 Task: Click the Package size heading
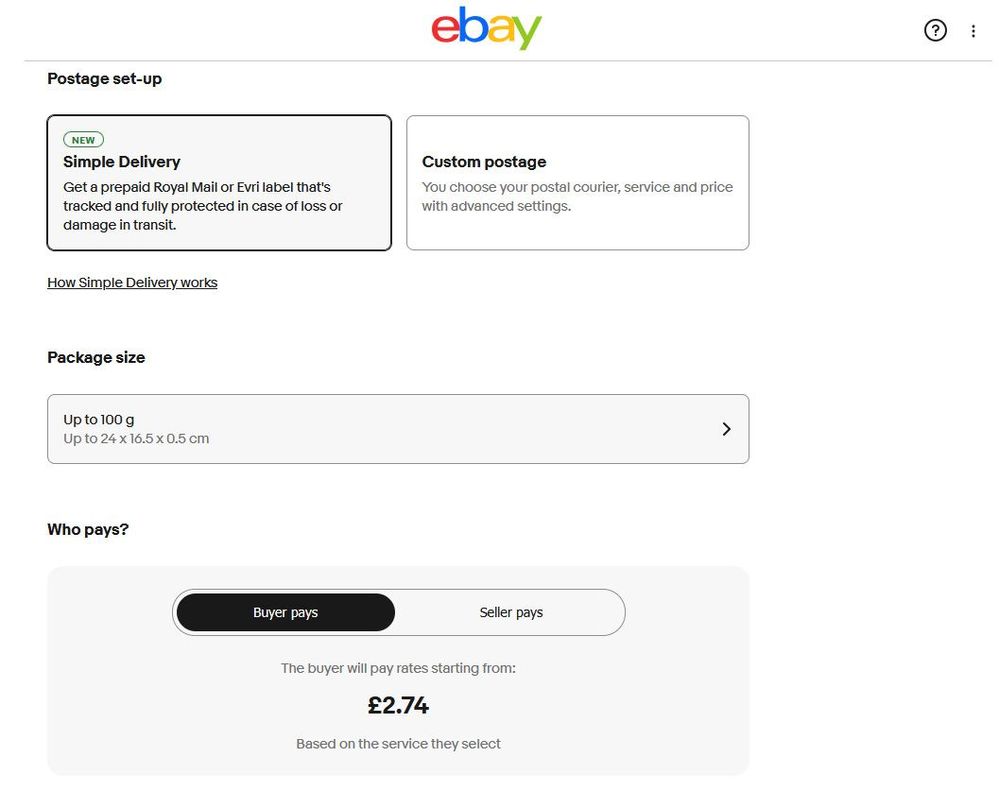click(x=96, y=357)
